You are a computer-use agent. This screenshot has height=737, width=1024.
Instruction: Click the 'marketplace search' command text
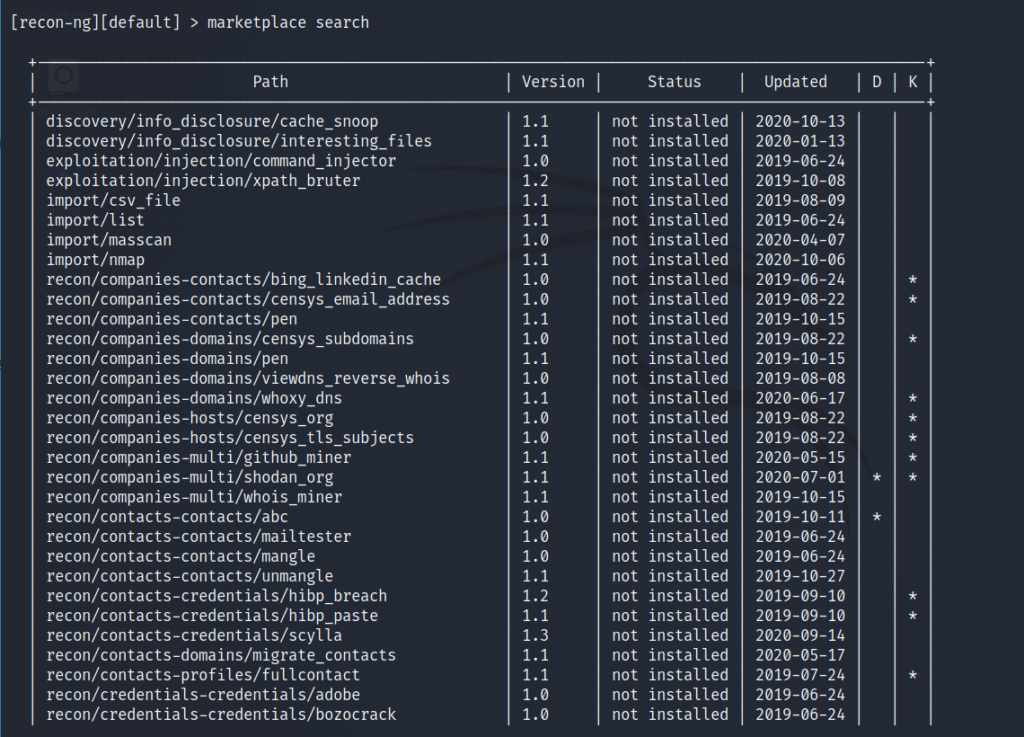pyautogui.click(x=288, y=23)
